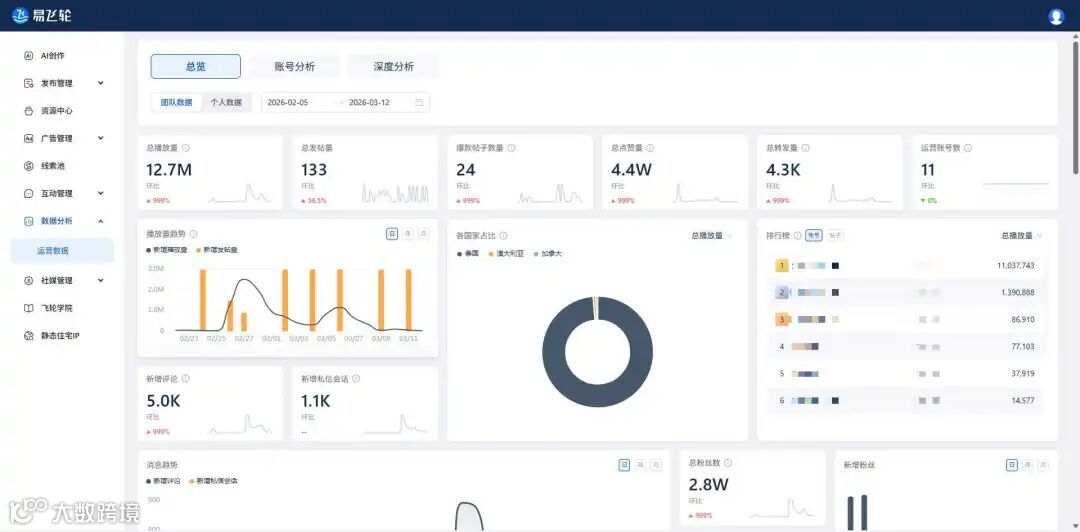Click ranking row with 86,910
The image size is (1080, 532).
click(x=906, y=319)
